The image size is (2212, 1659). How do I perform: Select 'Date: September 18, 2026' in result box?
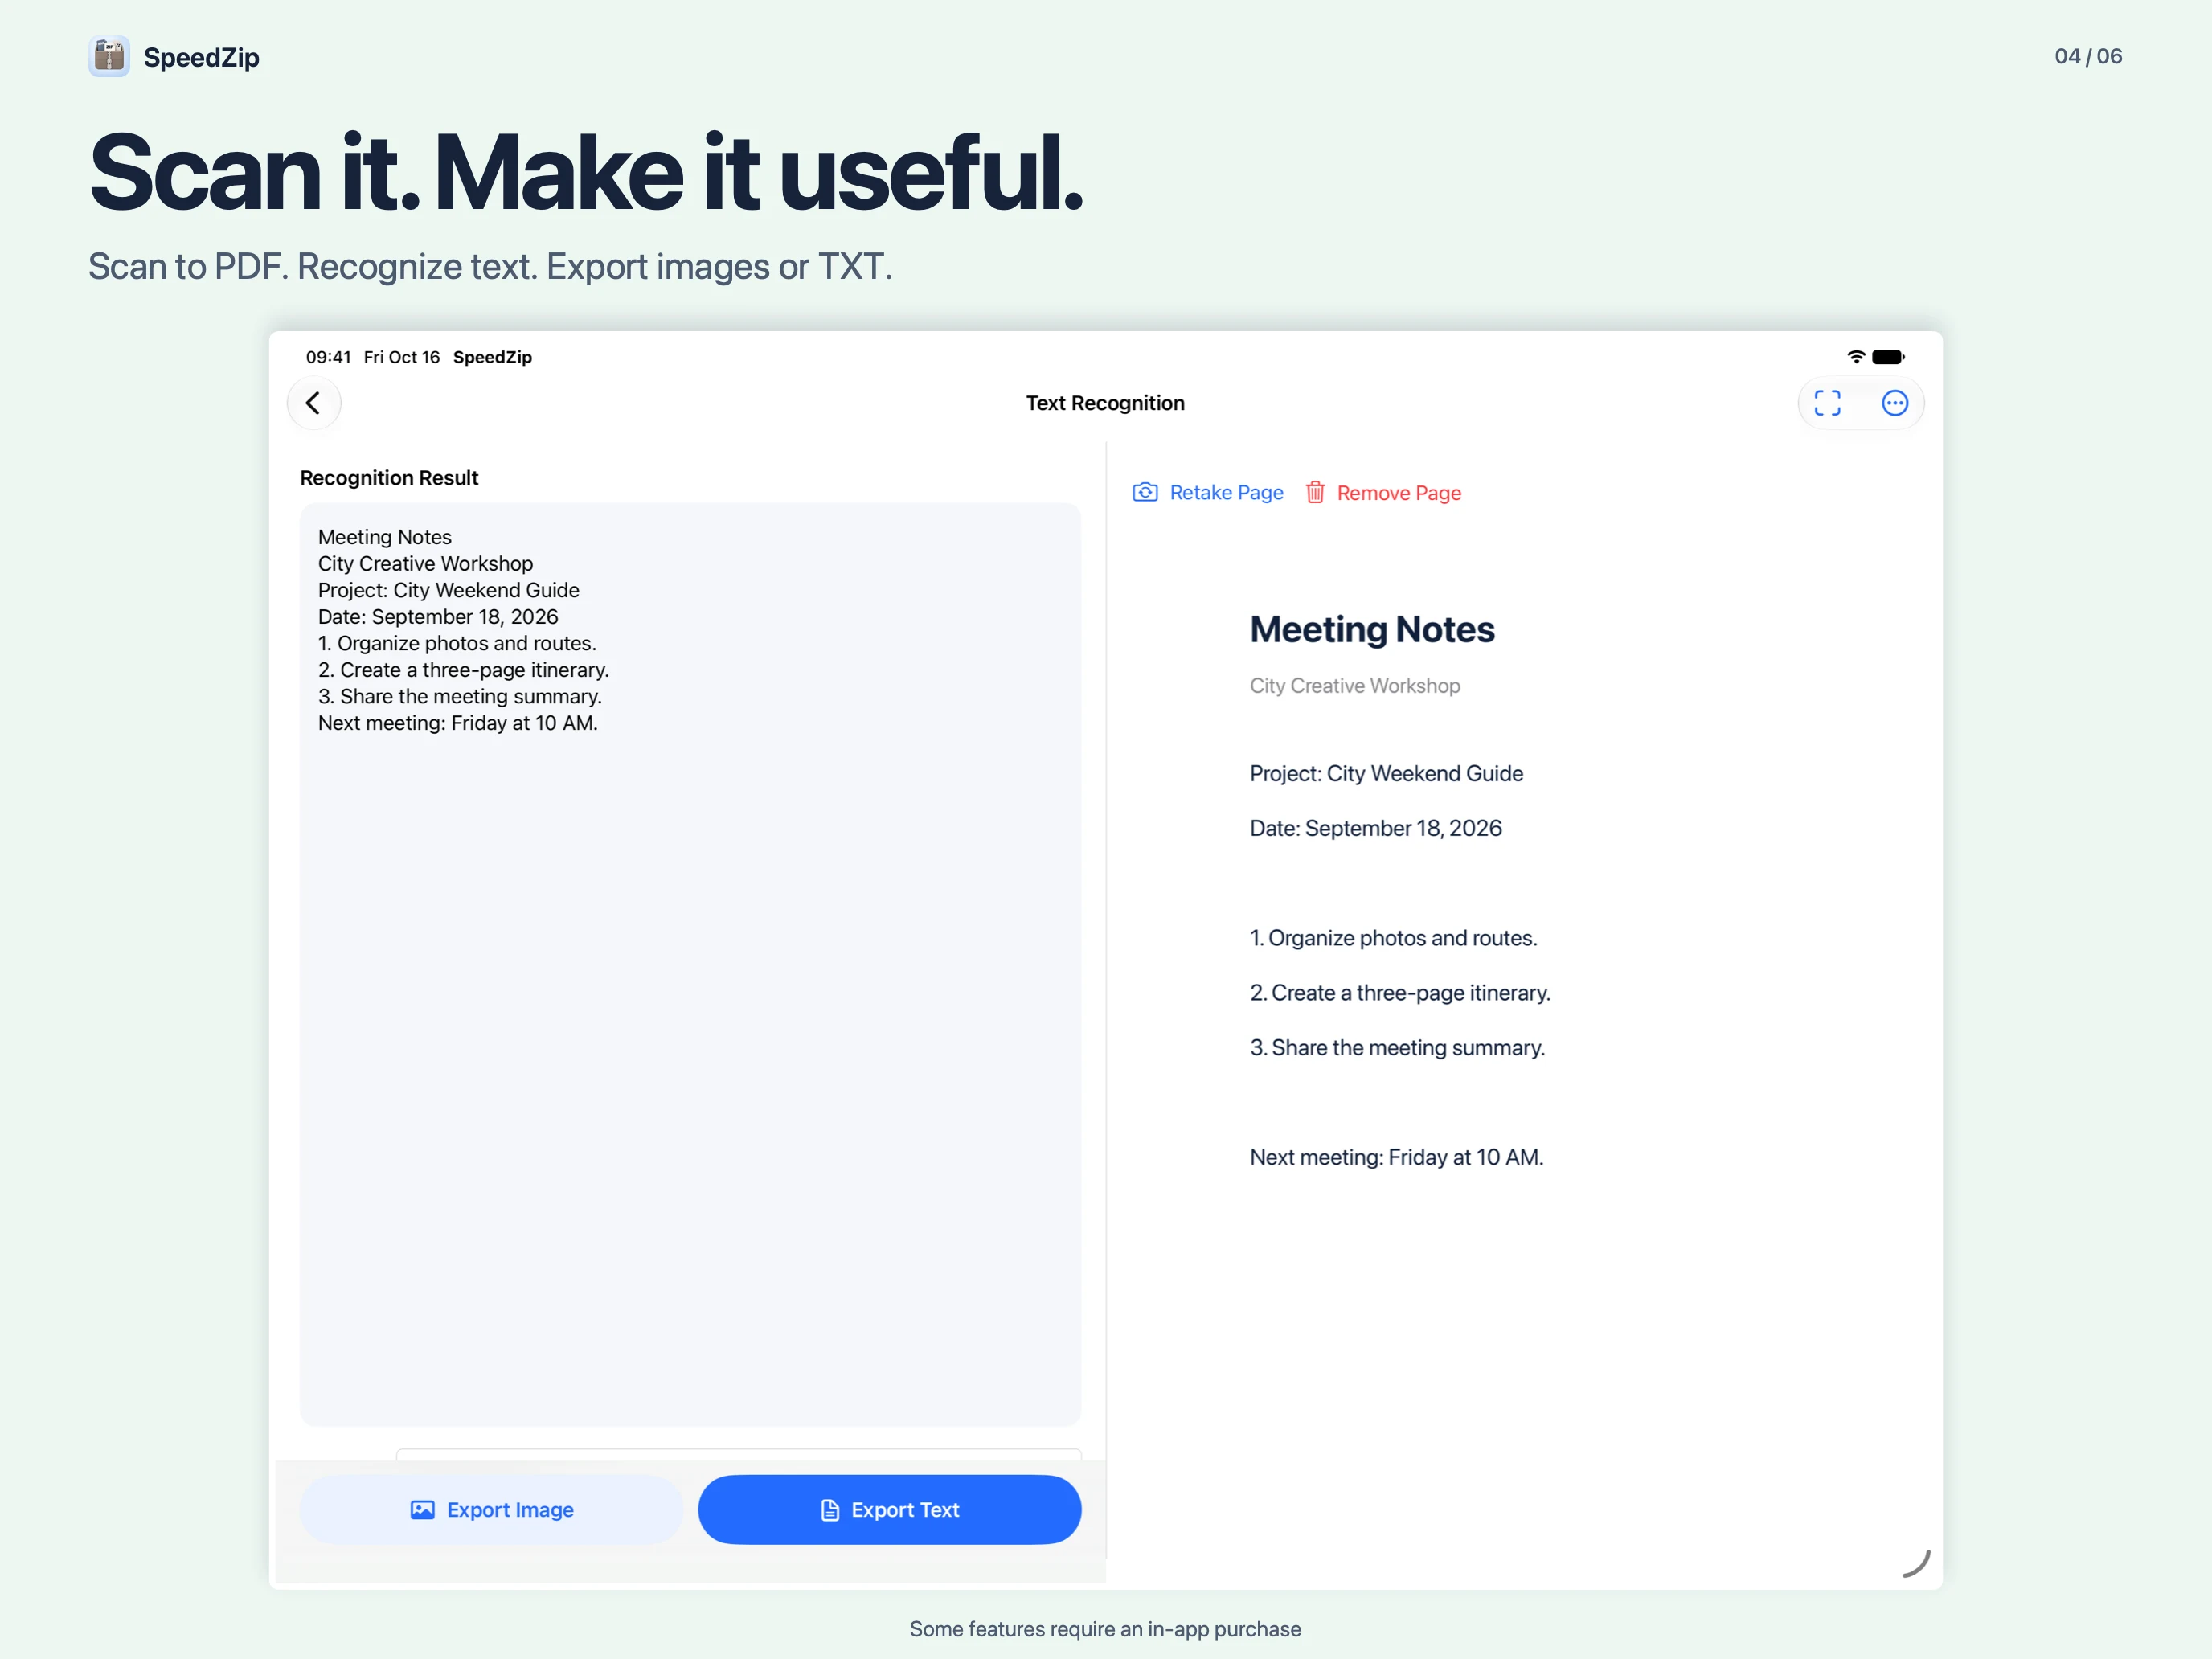pyautogui.click(x=438, y=617)
